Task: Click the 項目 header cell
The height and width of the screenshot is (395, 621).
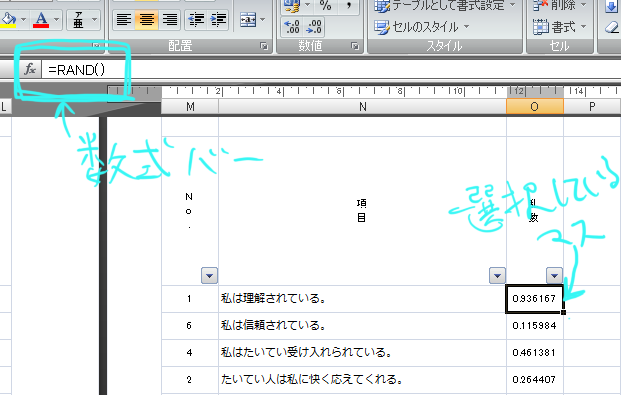Action: 362,211
